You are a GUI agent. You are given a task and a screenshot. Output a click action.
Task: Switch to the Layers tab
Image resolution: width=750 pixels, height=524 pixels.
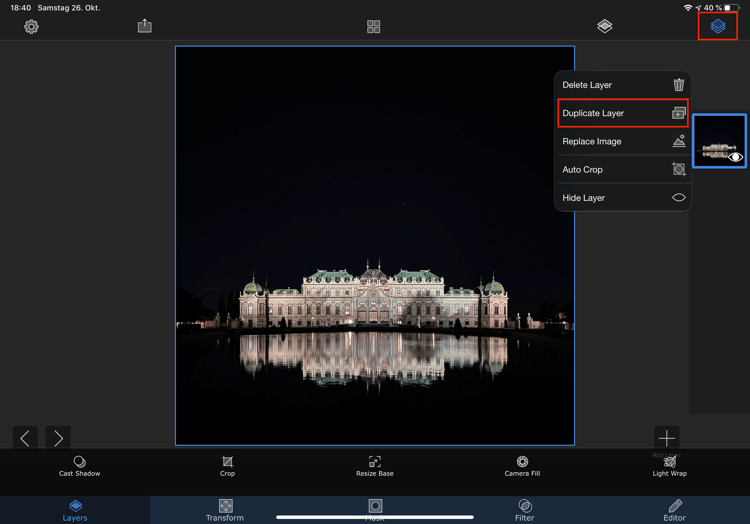pos(75,510)
